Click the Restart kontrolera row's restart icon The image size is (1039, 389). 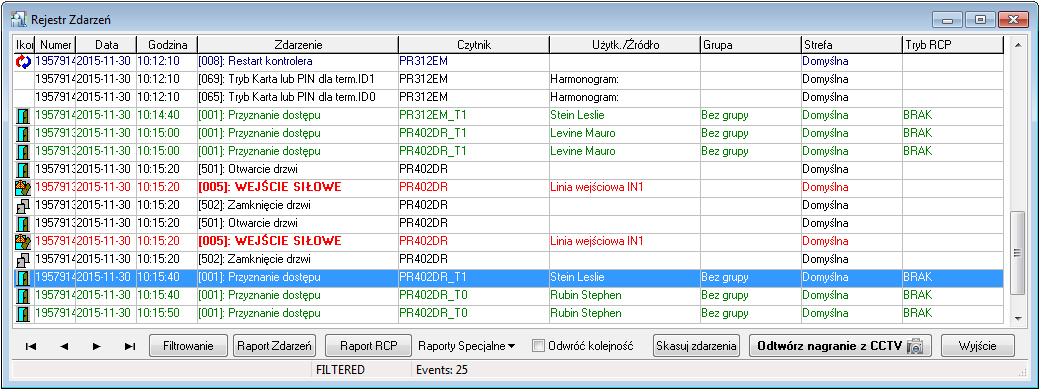click(x=23, y=62)
